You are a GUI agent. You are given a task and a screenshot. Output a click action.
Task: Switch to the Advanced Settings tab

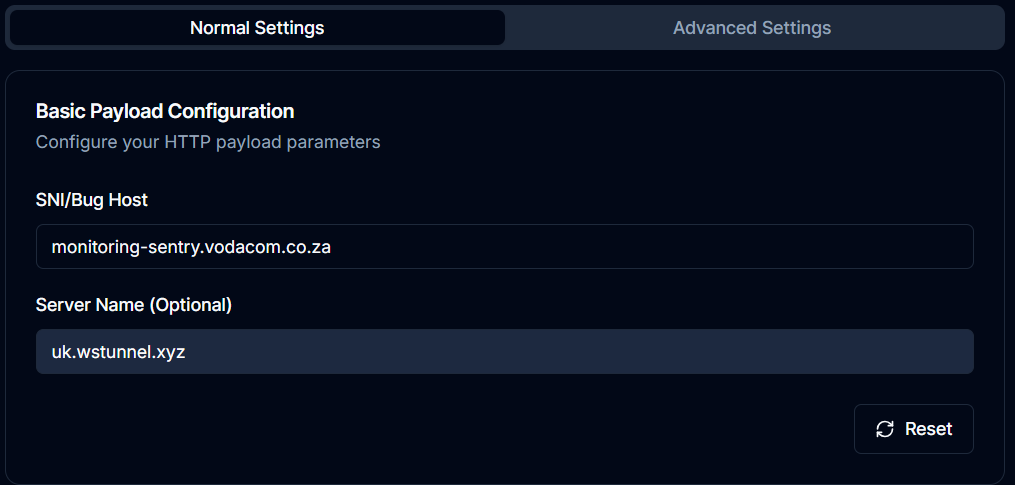coord(752,28)
